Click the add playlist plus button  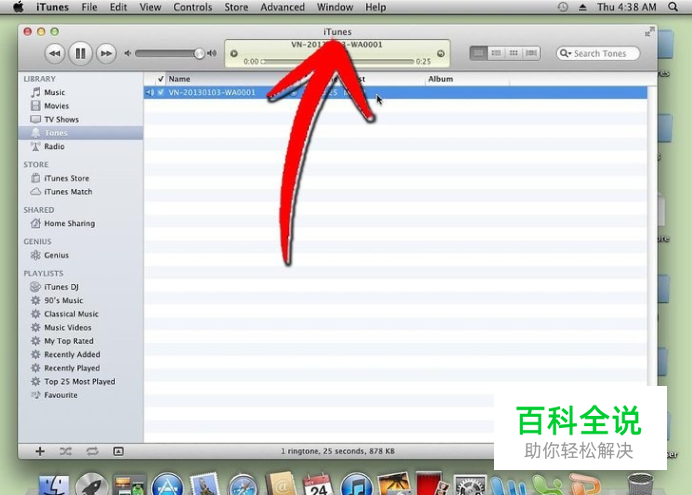pos(40,451)
